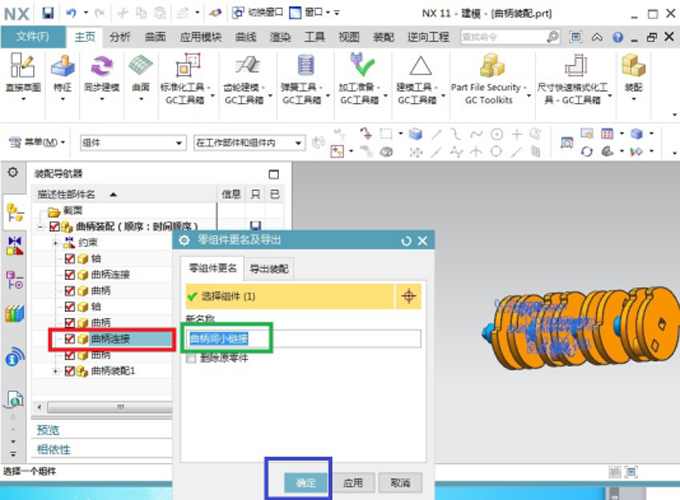
Task: Click the crosshair select-component icon in dialog
Action: point(408,296)
